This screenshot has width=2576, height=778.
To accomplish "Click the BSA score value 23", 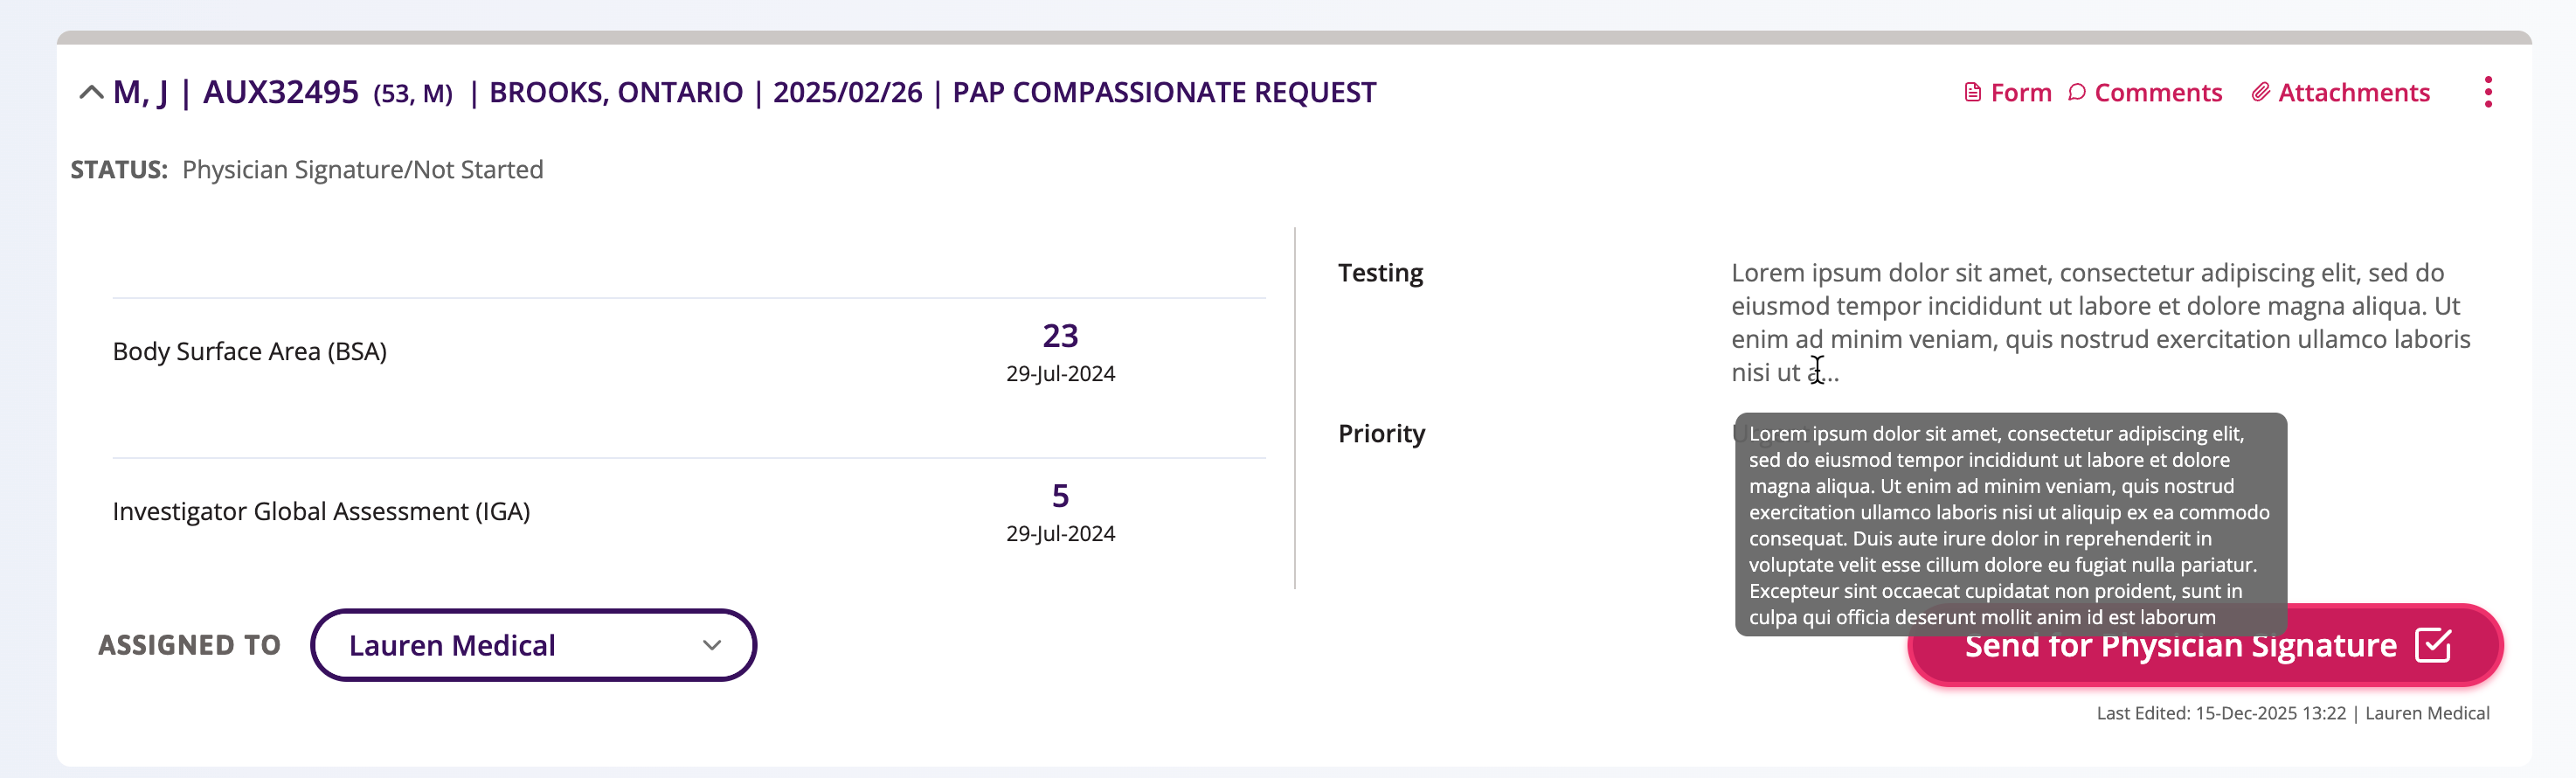I will pos(1060,336).
